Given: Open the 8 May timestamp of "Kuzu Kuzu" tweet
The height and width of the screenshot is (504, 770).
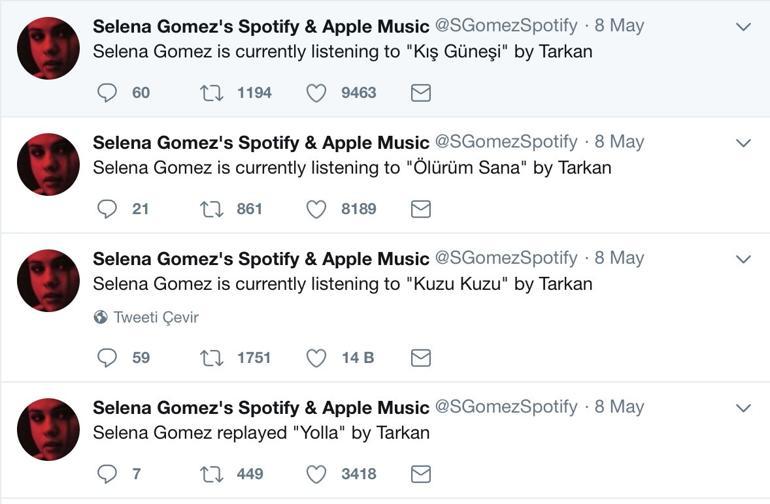Looking at the screenshot, I should [x=619, y=258].
